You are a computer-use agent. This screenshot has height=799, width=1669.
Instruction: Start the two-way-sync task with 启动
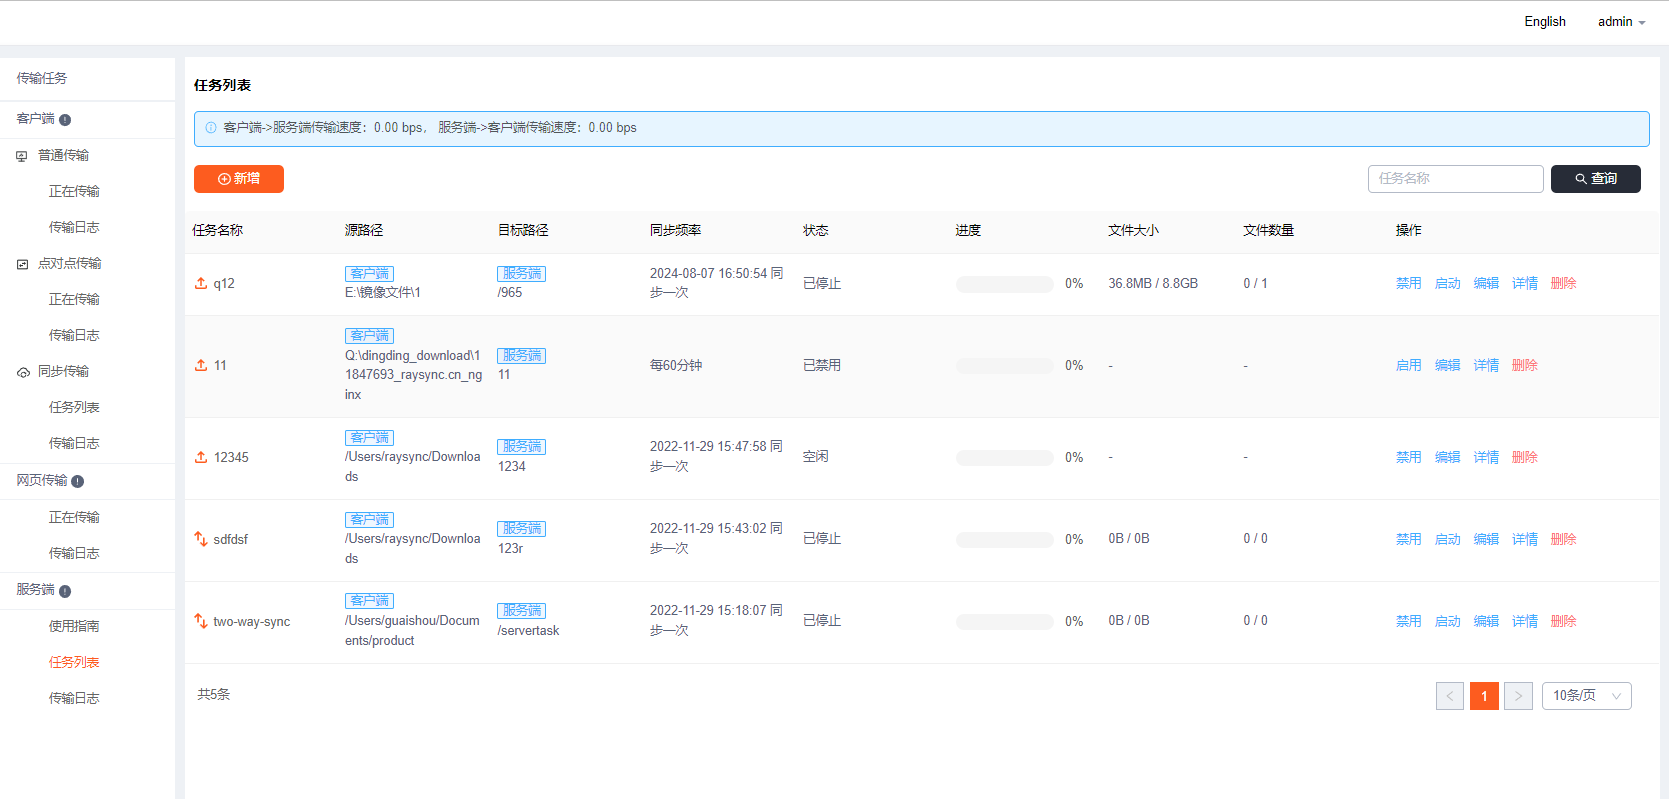coord(1447,622)
